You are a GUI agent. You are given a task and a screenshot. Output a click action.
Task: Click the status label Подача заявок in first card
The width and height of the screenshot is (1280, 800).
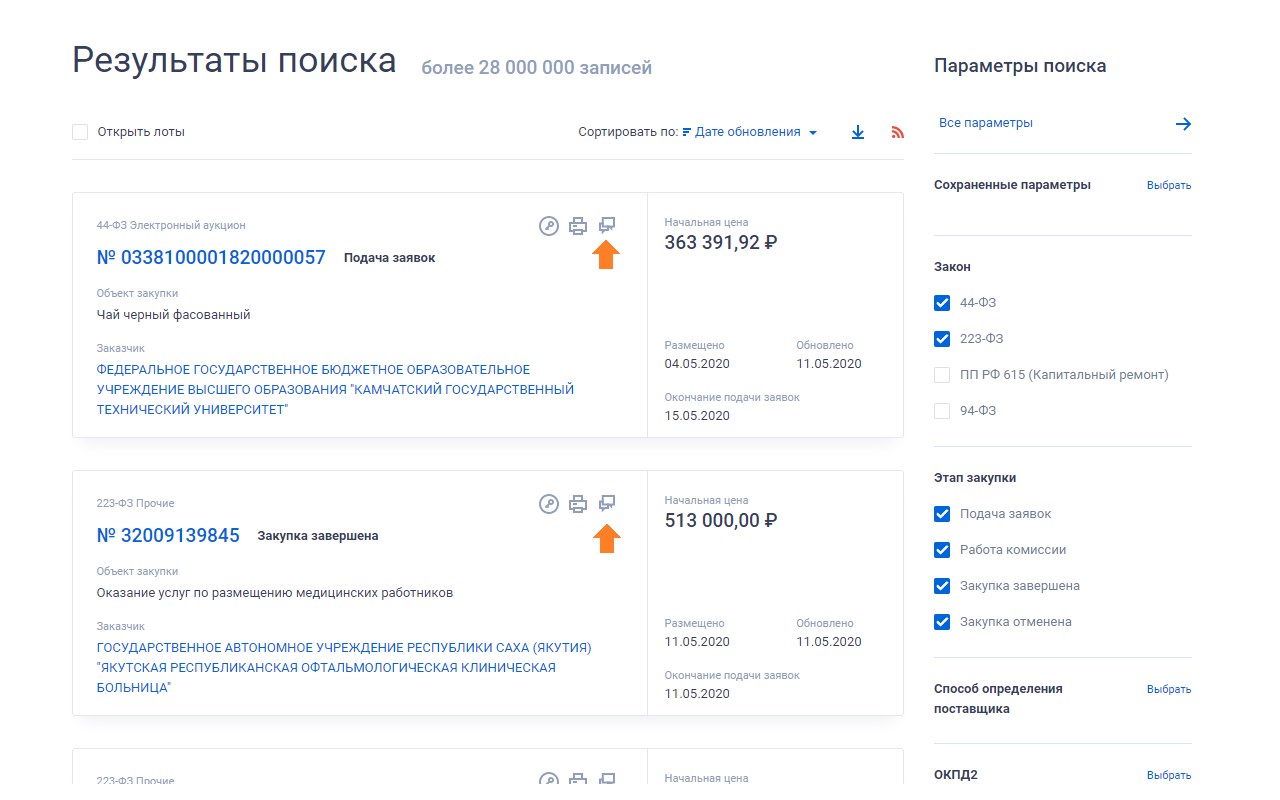pyautogui.click(x=390, y=258)
